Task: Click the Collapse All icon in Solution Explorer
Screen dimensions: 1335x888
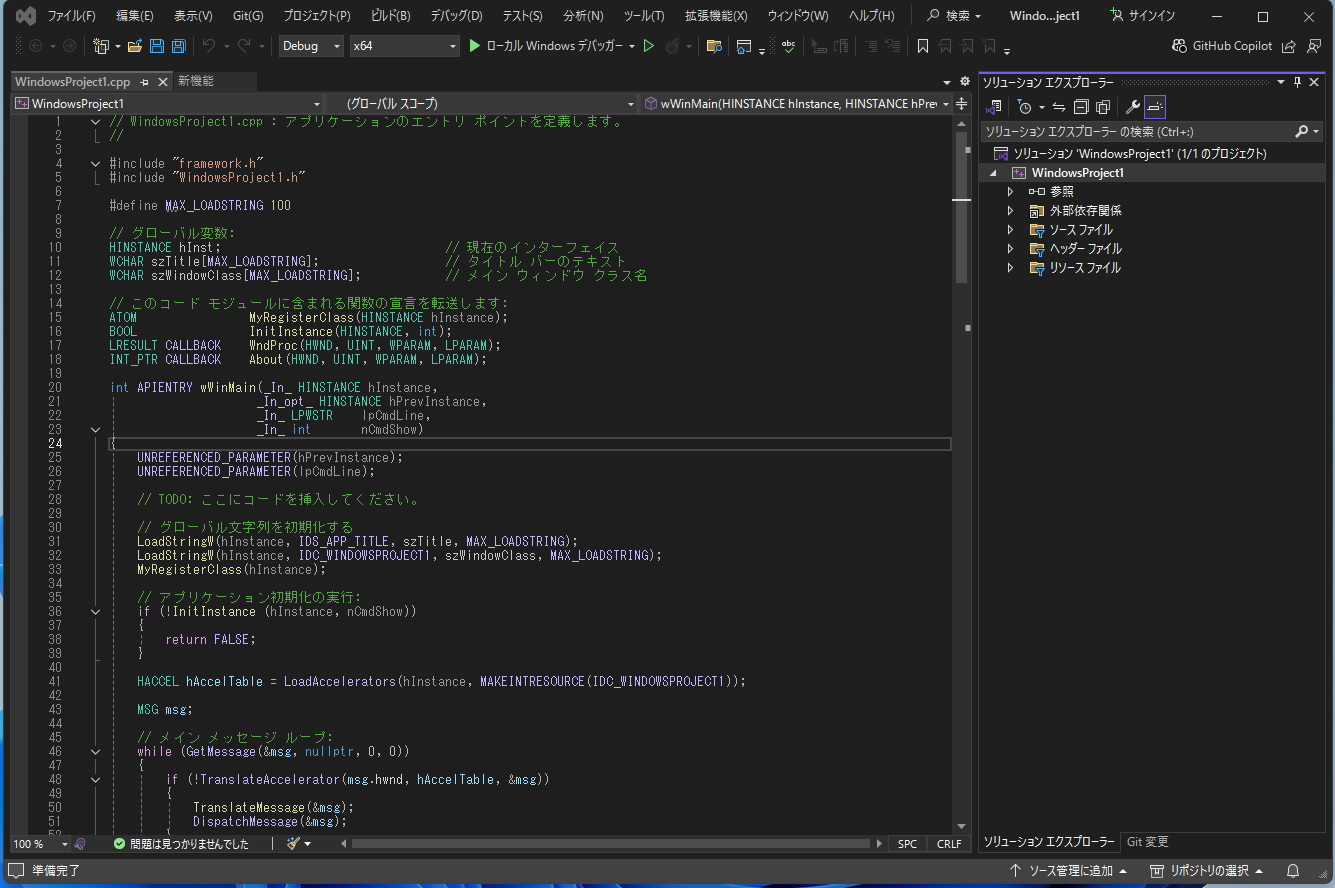Action: pyautogui.click(x=1081, y=107)
